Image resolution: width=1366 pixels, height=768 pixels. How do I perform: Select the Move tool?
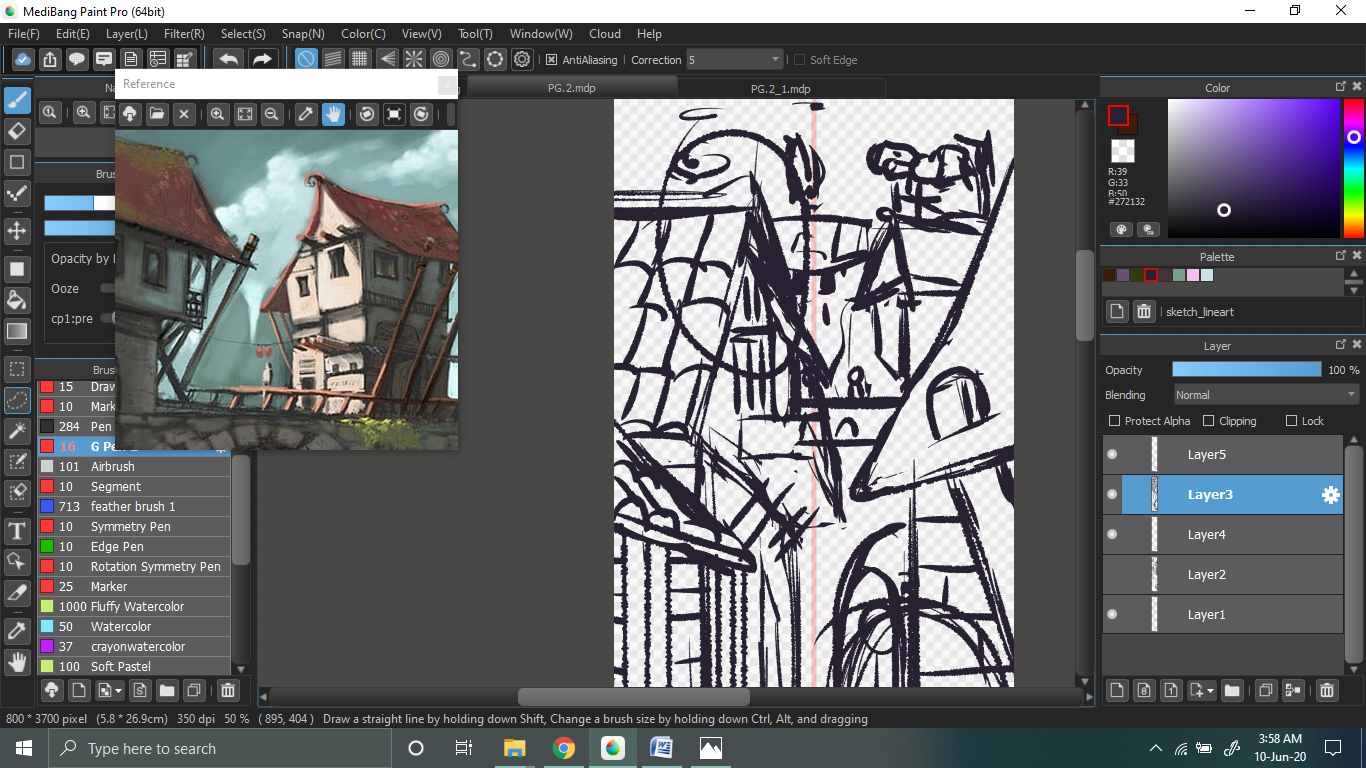(x=17, y=231)
